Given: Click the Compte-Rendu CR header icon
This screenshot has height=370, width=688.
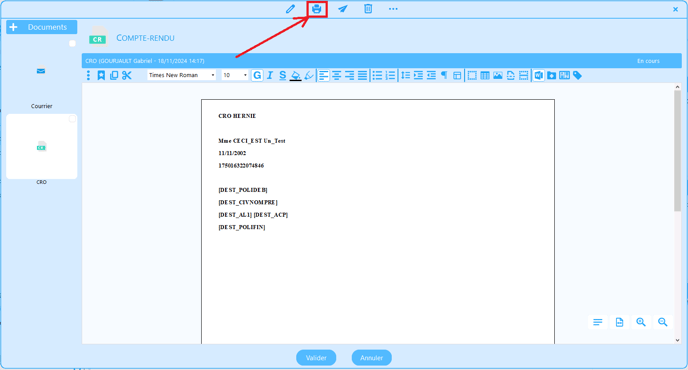Looking at the screenshot, I should [x=98, y=36].
